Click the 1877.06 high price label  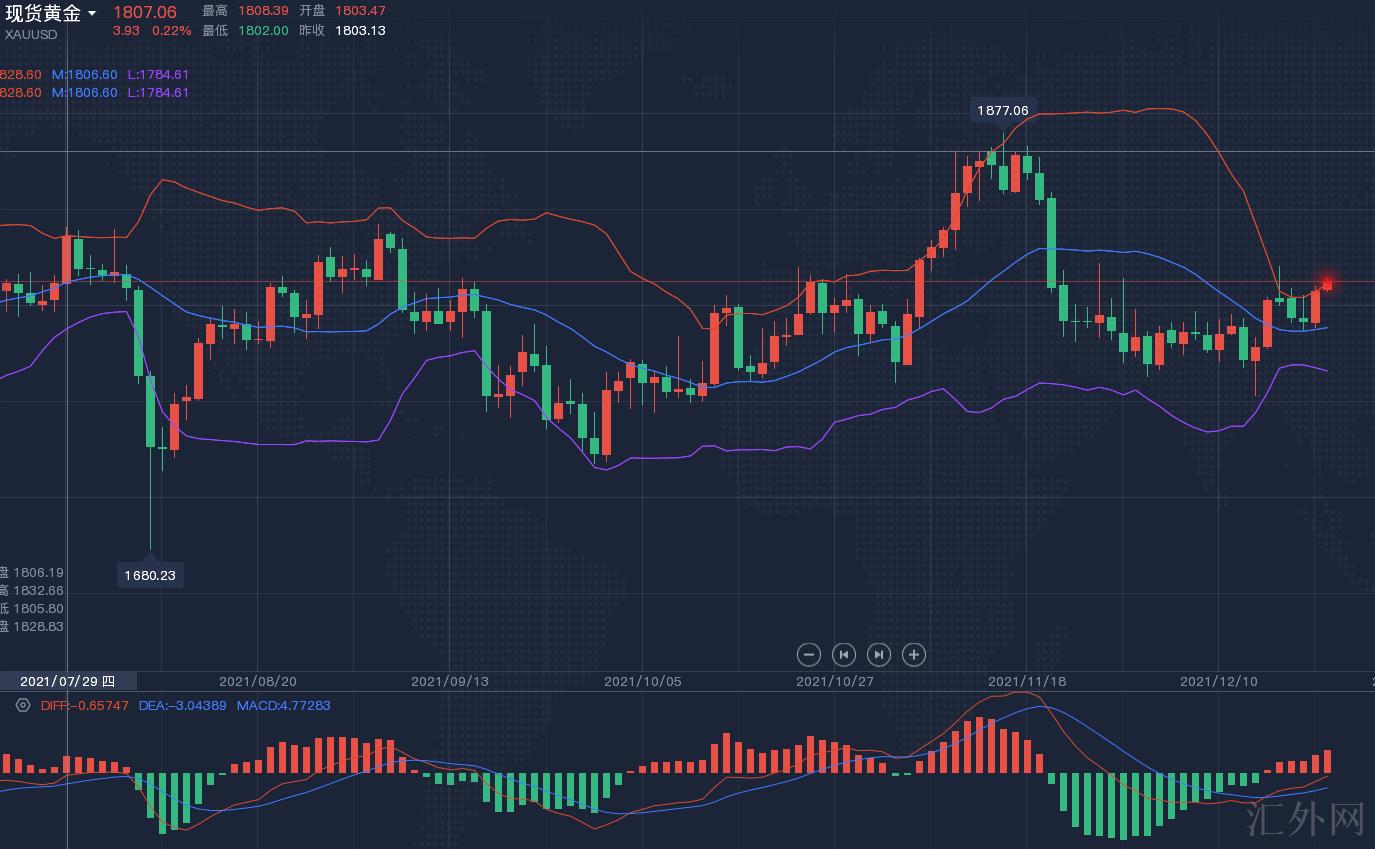pos(1002,110)
